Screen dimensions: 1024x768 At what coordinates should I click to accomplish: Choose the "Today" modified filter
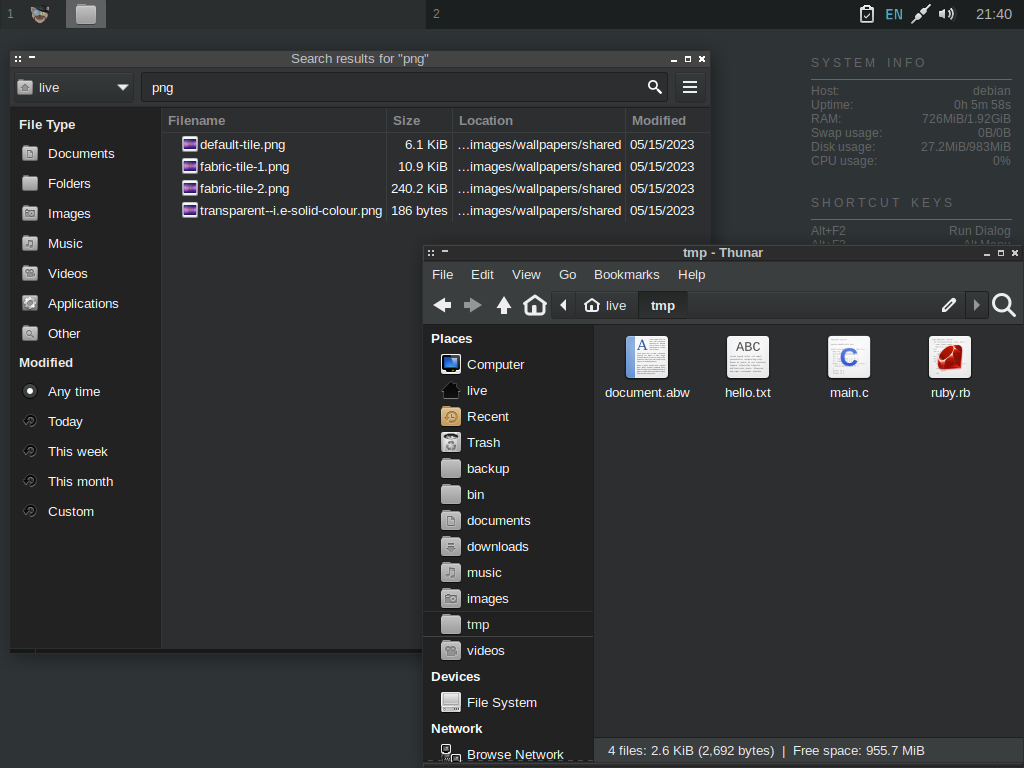(65, 422)
